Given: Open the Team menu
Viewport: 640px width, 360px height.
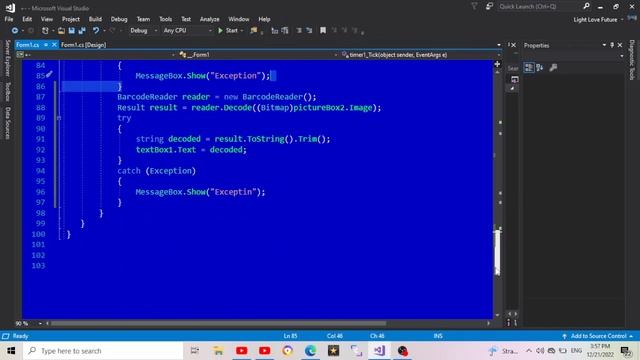Looking at the screenshot, I should (143, 19).
